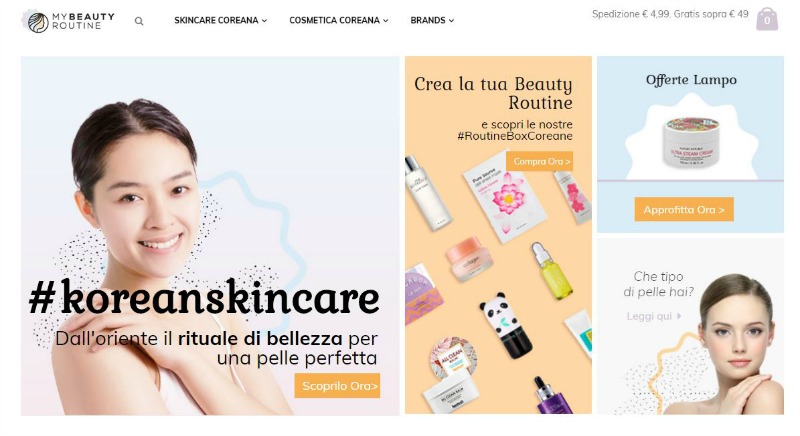Expand the Skincare Coreana chevron
Screen dimensions: 800x436
(264, 21)
